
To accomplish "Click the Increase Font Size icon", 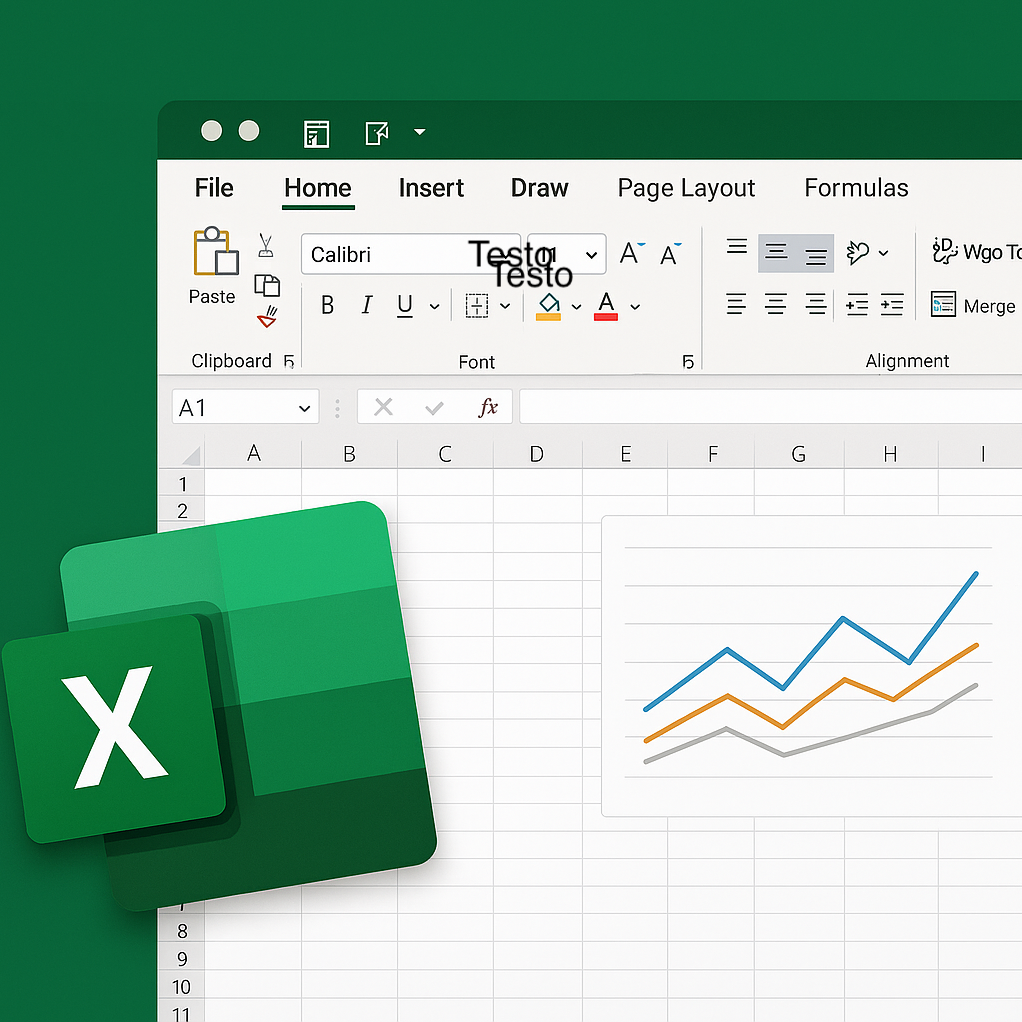I will click(631, 254).
